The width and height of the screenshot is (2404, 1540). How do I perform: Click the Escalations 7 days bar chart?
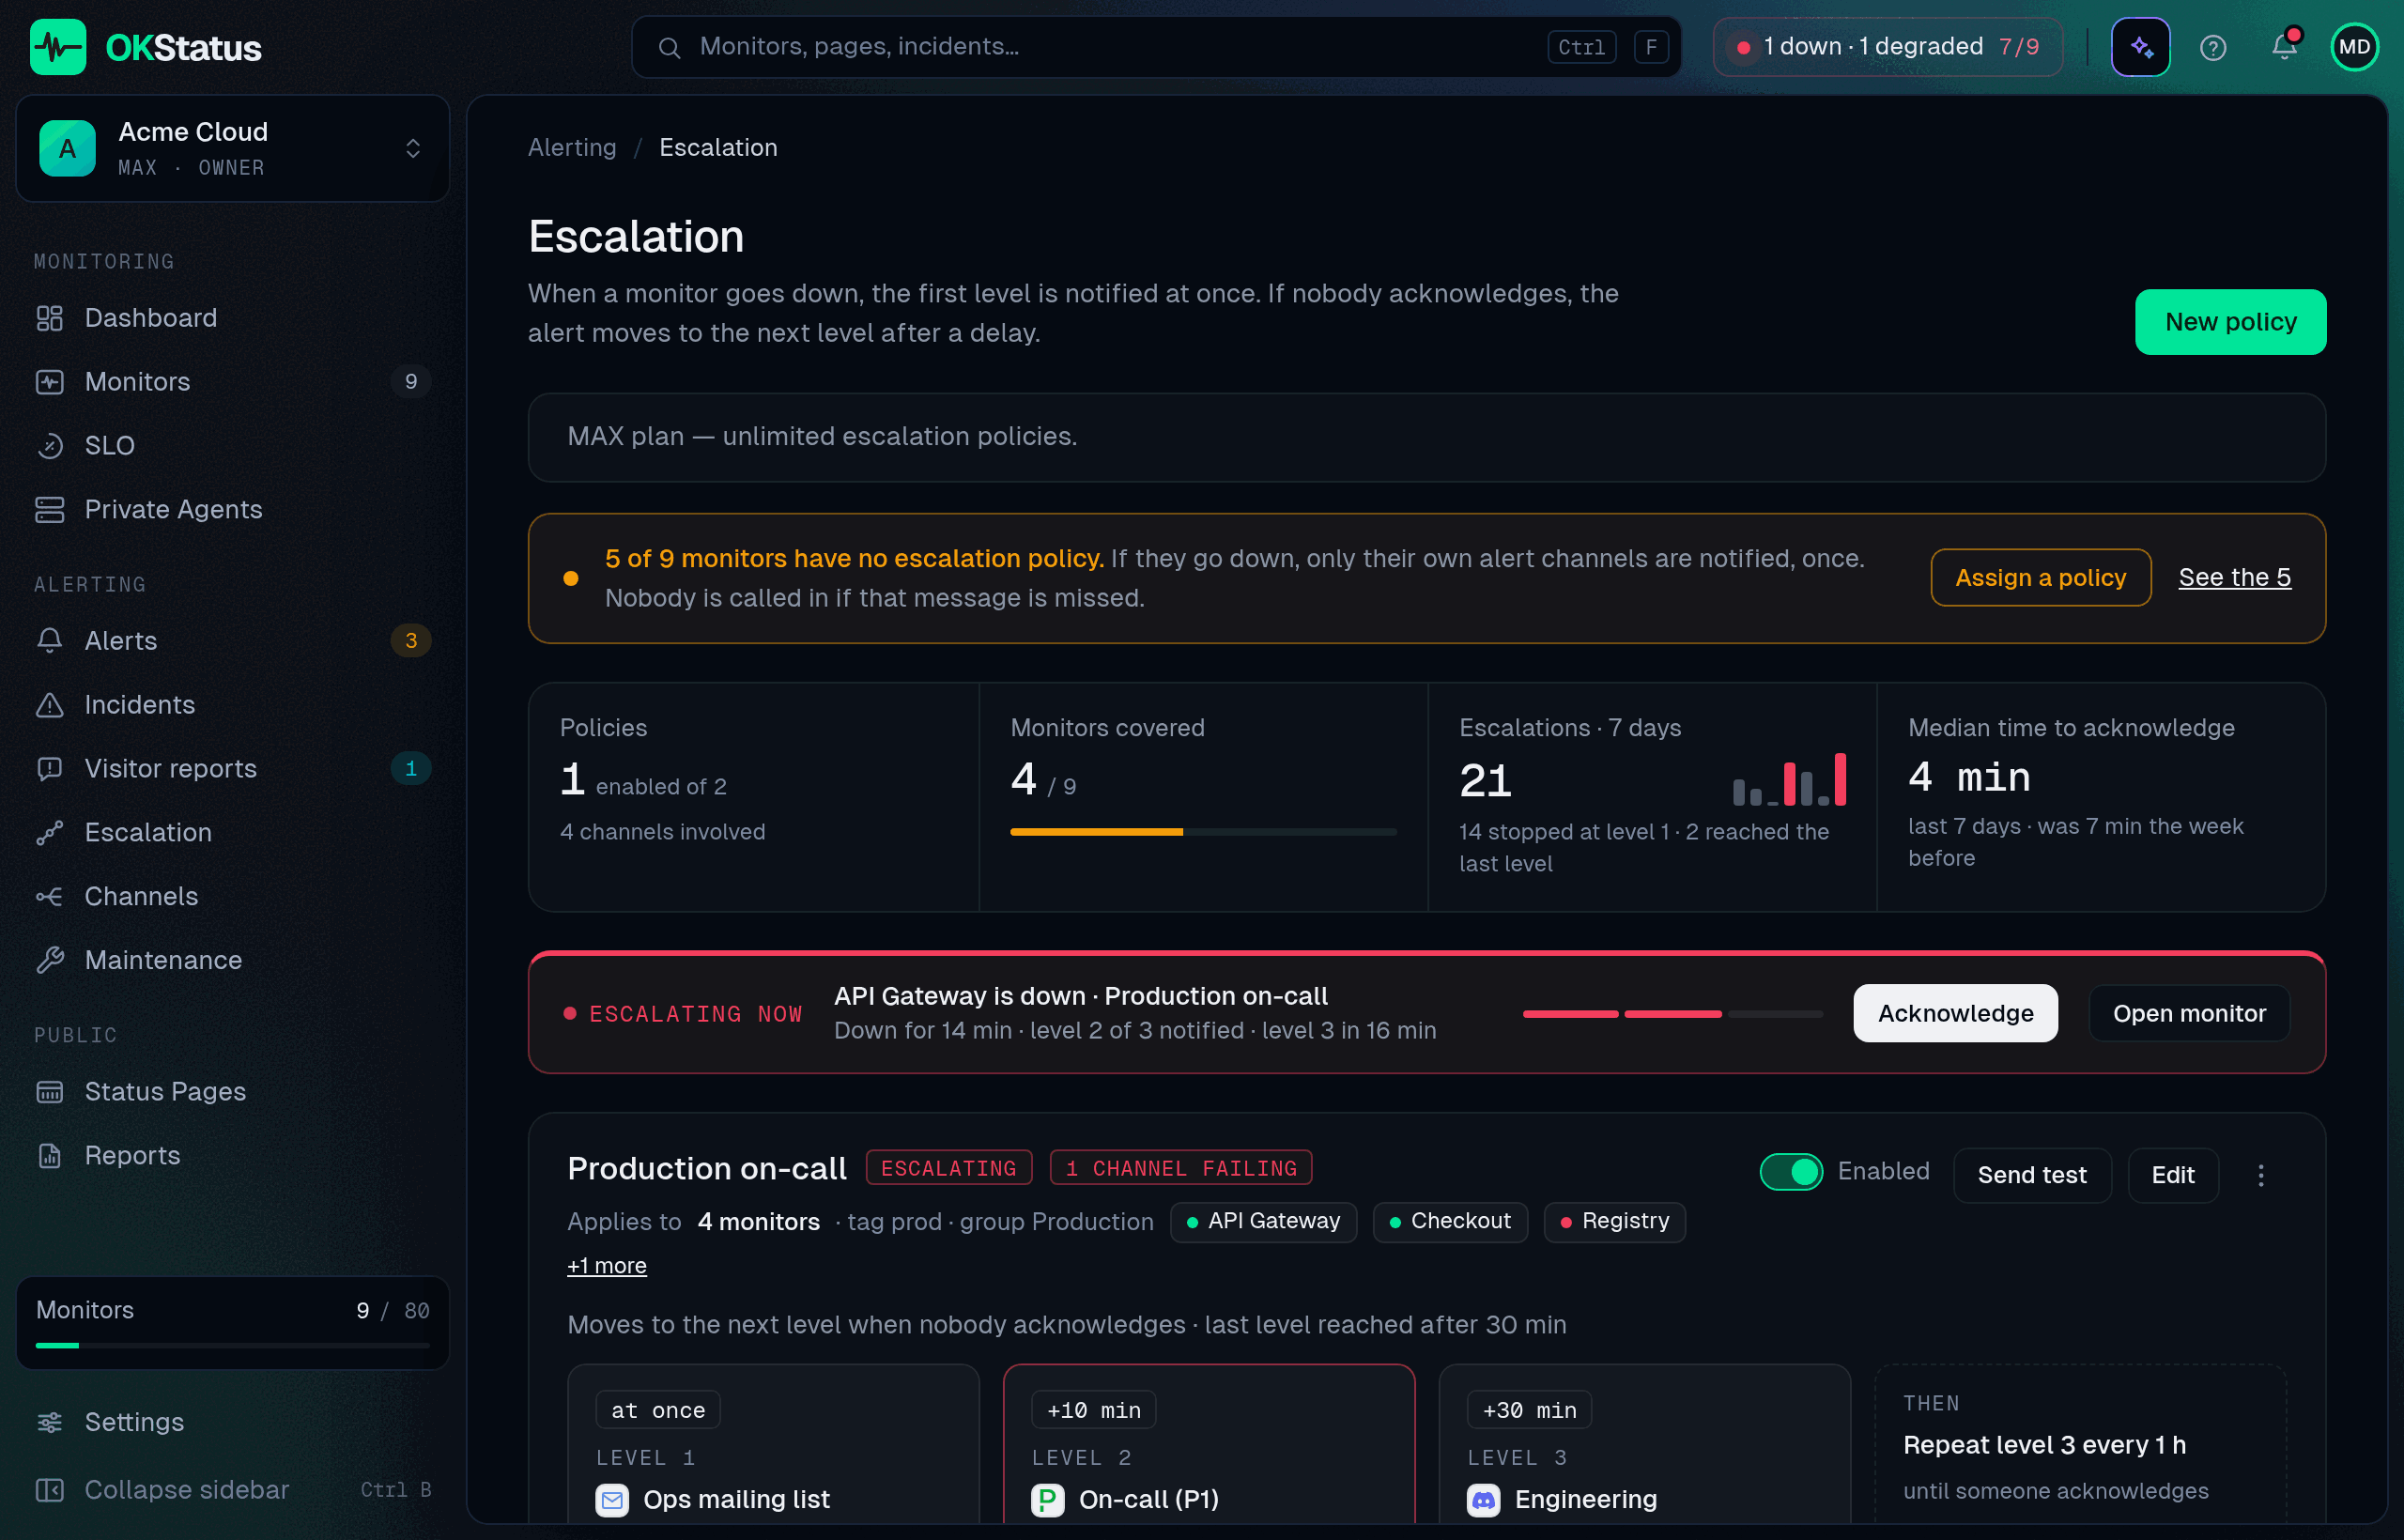pos(1789,780)
